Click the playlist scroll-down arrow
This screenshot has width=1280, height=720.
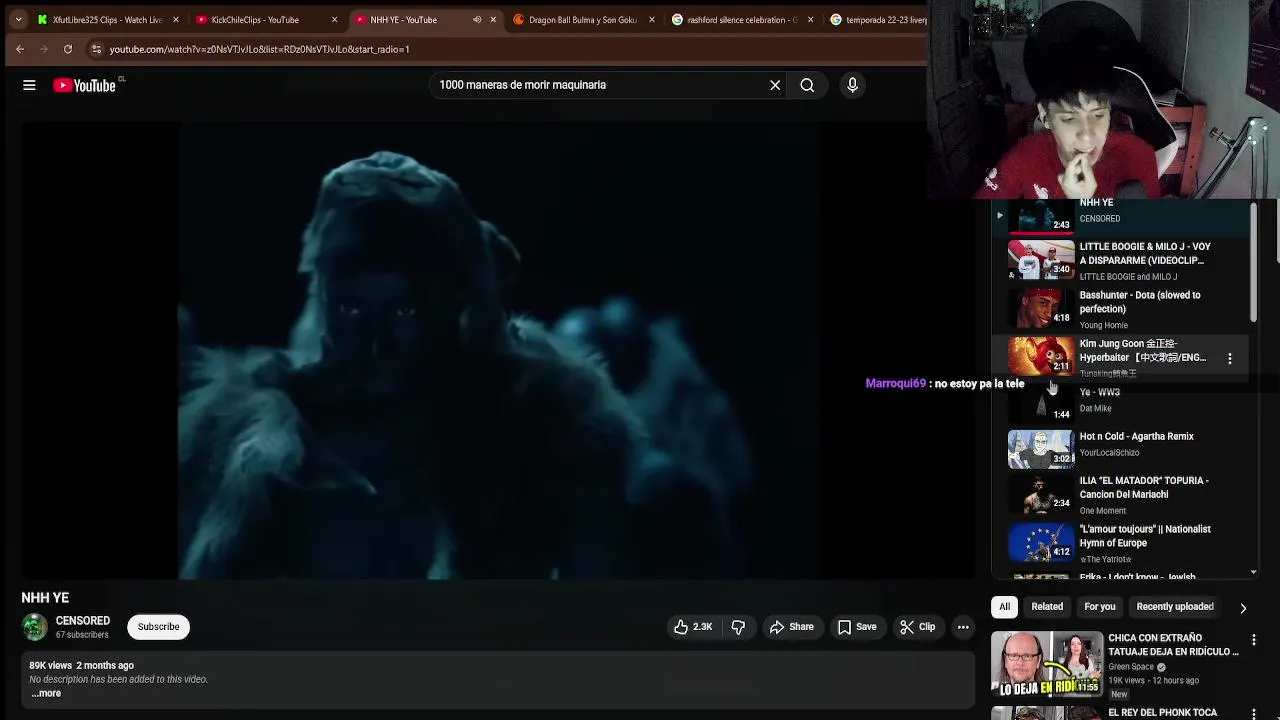[x=1254, y=572]
